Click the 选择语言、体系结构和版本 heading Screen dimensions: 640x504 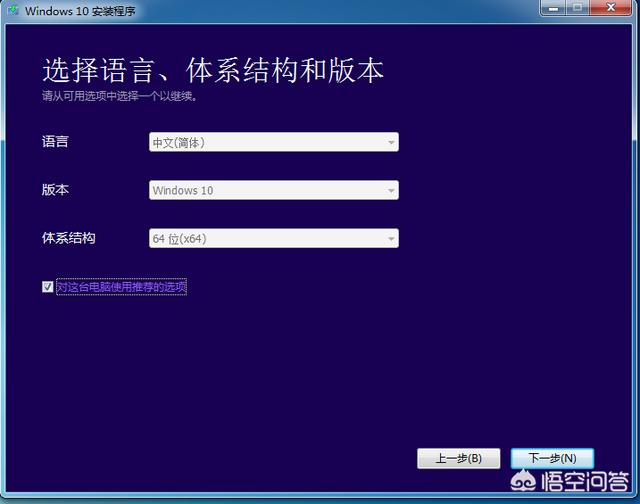(213, 70)
